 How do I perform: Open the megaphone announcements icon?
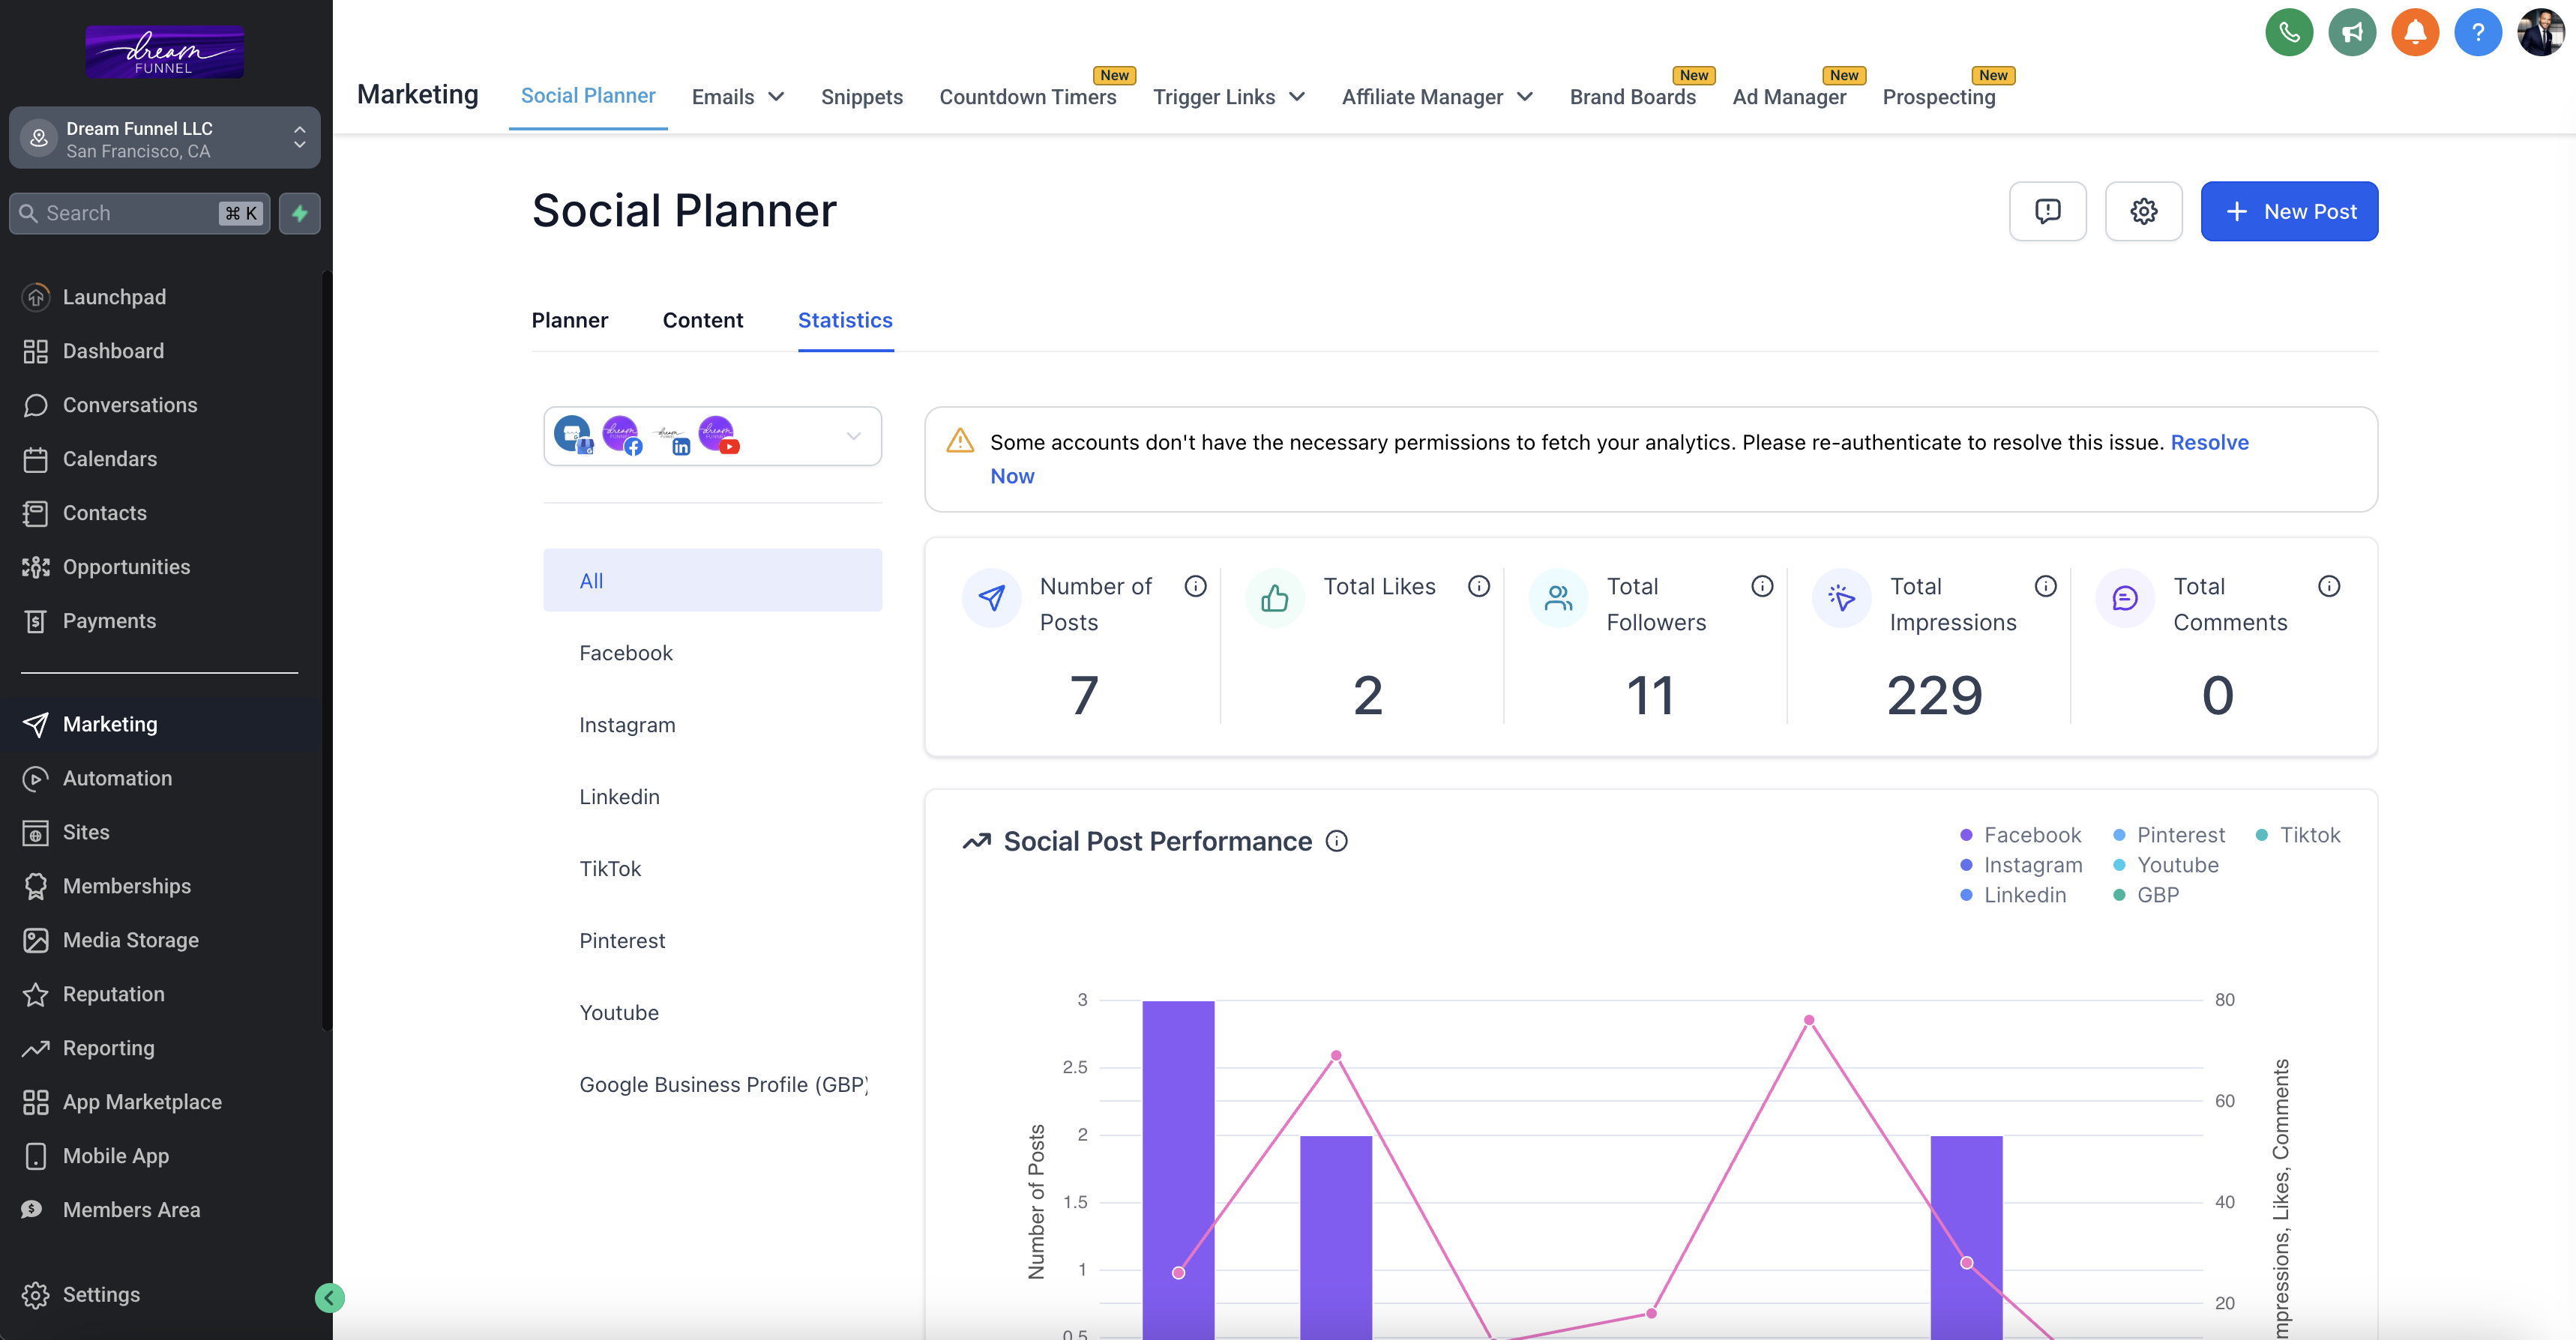[2352, 32]
